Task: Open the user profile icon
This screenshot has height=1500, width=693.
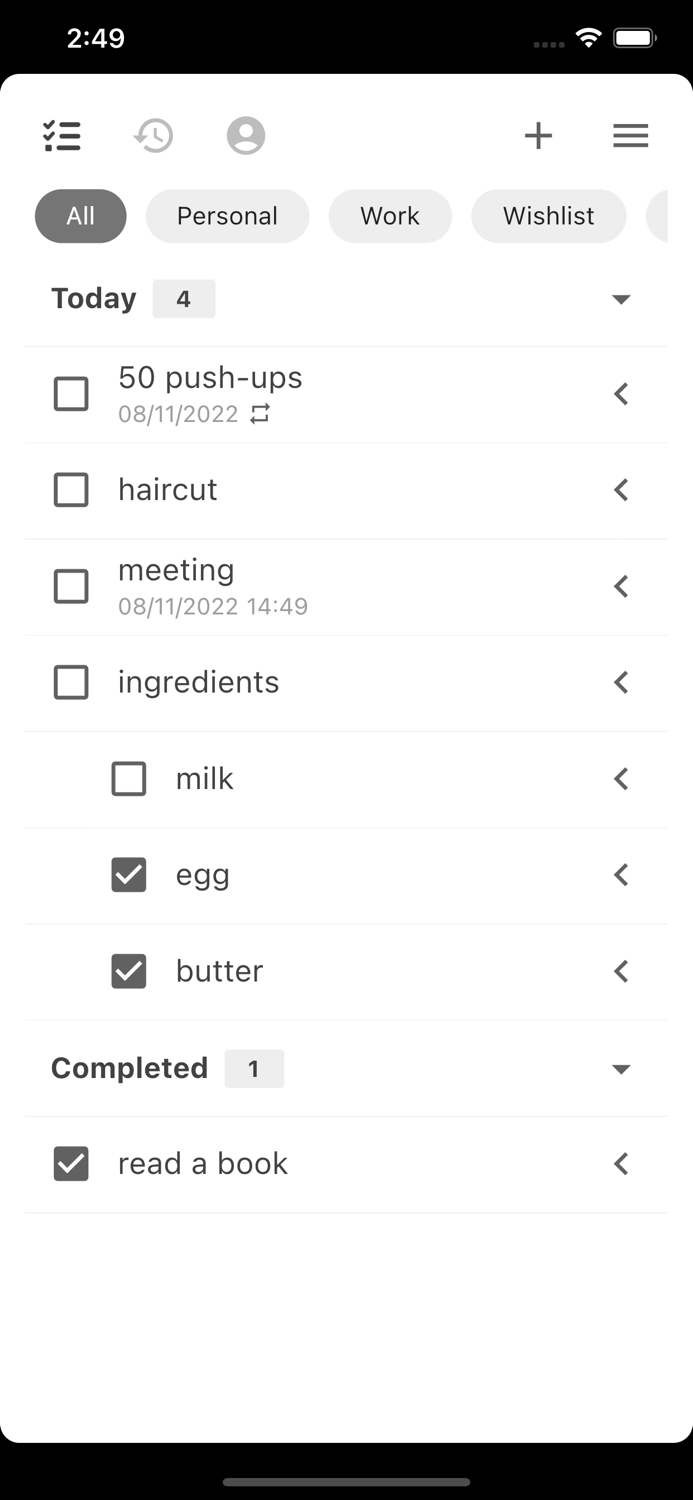Action: pos(245,135)
